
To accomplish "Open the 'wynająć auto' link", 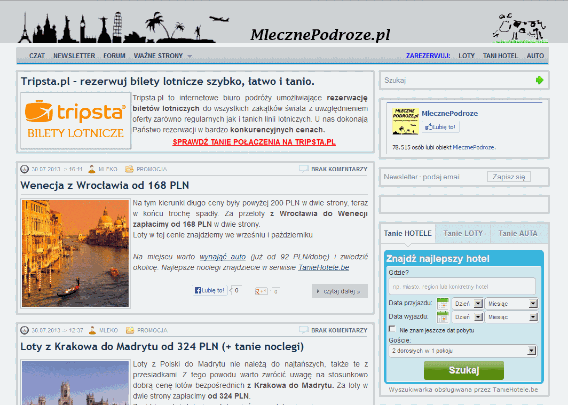I will (222, 257).
